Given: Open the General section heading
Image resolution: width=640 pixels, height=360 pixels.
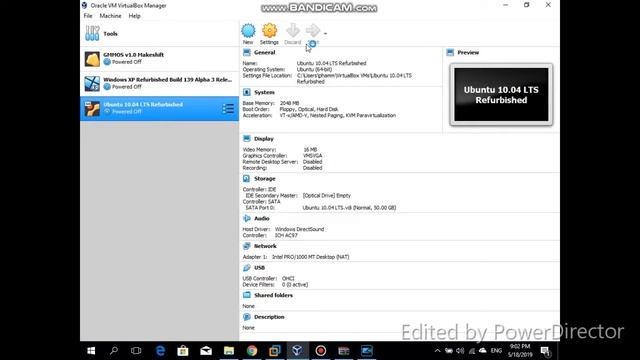Looking at the screenshot, I should 264,53.
